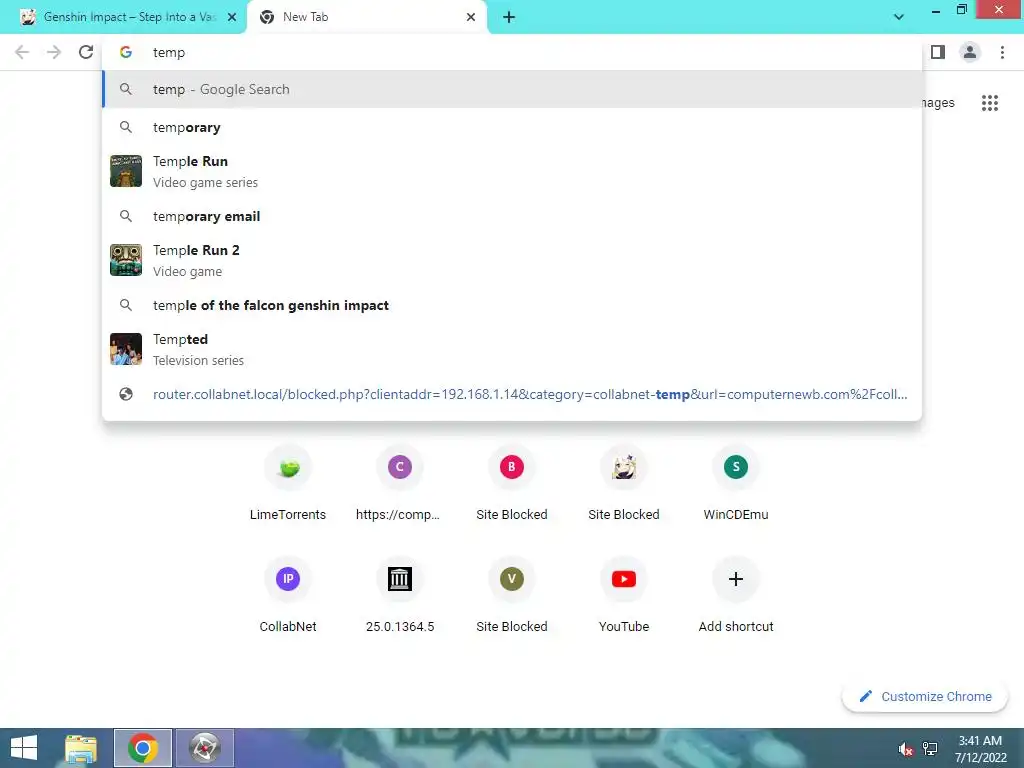This screenshot has height=768, width=1024.
Task: Click the taskbar app next to Chrome
Action: pyautogui.click(x=204, y=748)
